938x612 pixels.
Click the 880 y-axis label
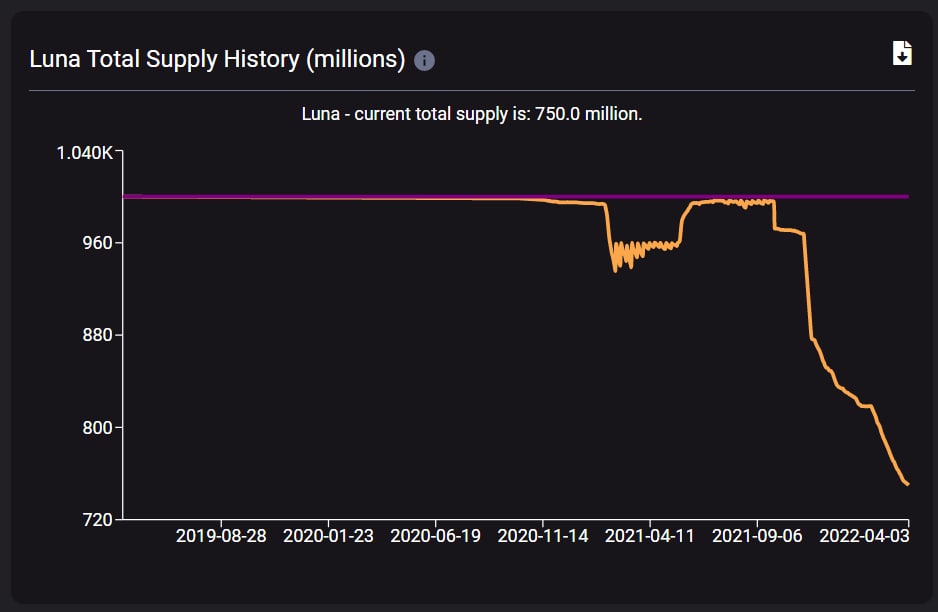pos(98,335)
